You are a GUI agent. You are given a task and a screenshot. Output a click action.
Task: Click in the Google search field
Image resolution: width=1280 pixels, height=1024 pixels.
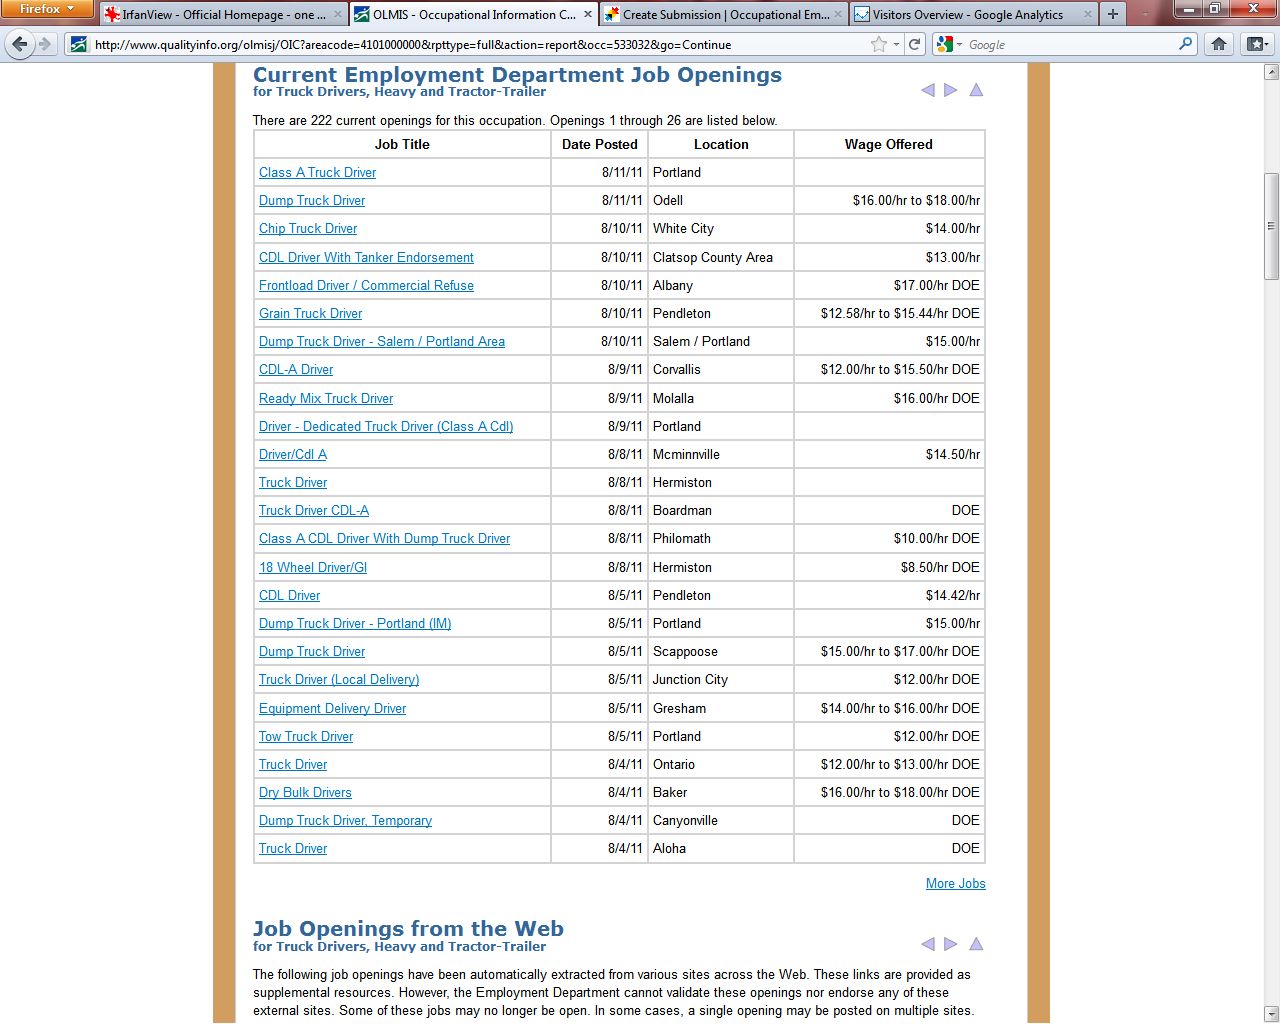pyautogui.click(x=1070, y=44)
